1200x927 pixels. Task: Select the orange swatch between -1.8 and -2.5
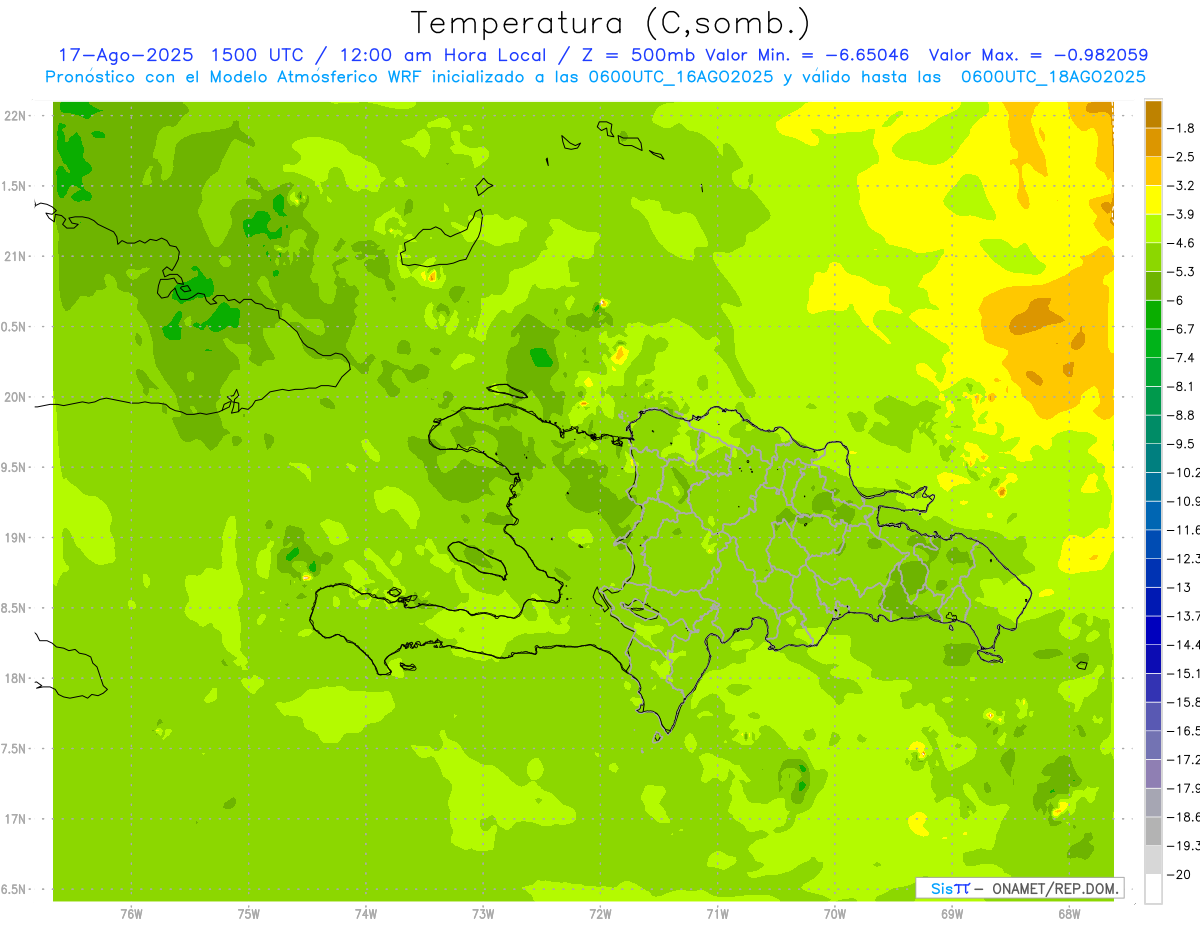1153,143
